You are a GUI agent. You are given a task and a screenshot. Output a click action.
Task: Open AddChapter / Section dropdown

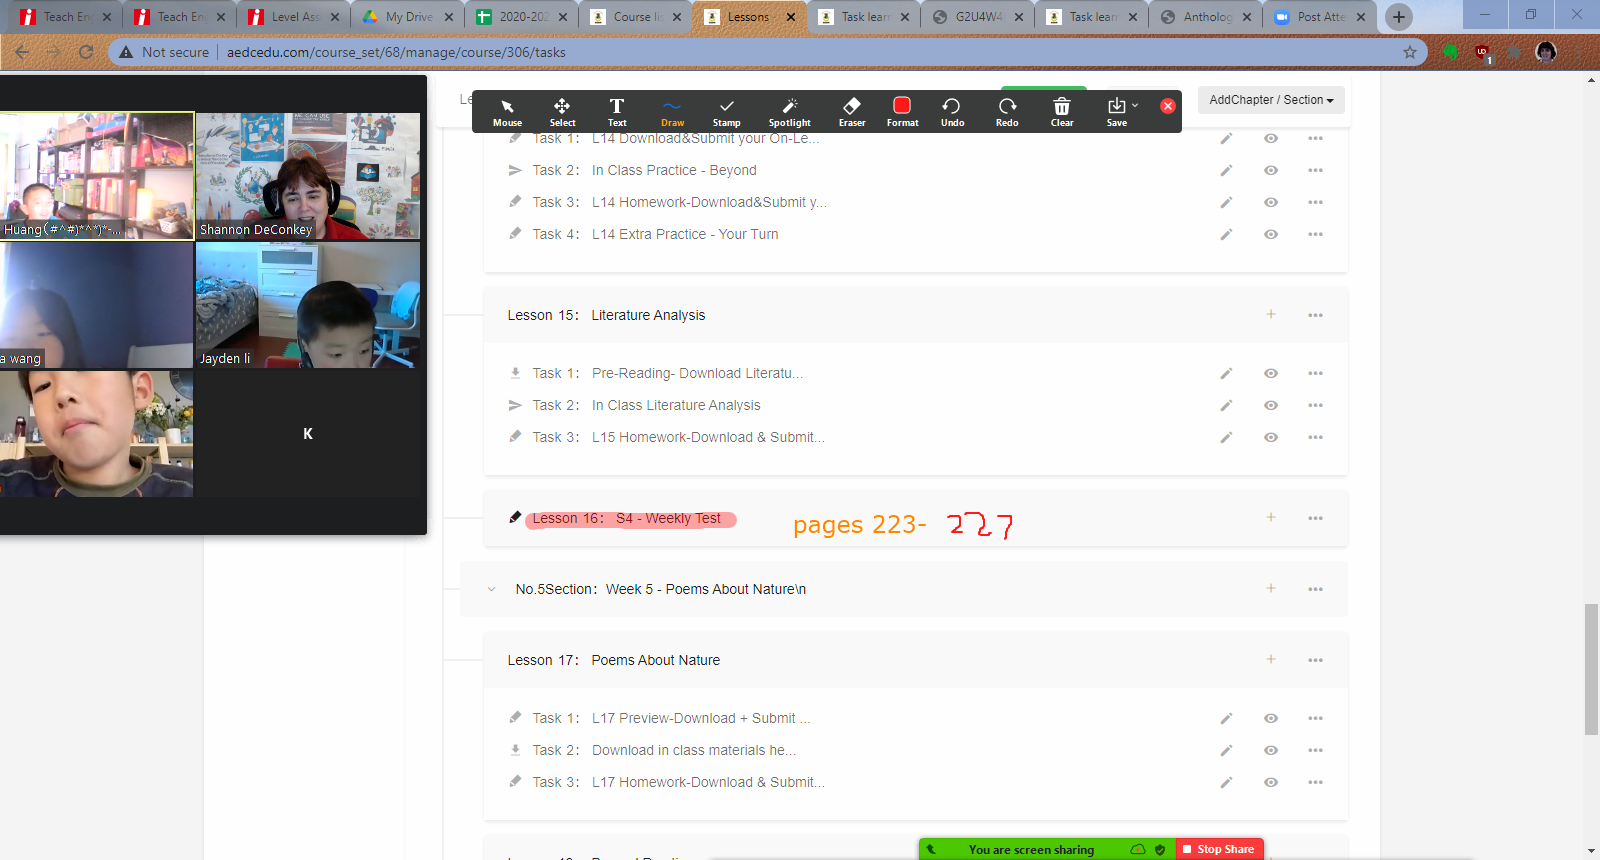[1271, 100]
